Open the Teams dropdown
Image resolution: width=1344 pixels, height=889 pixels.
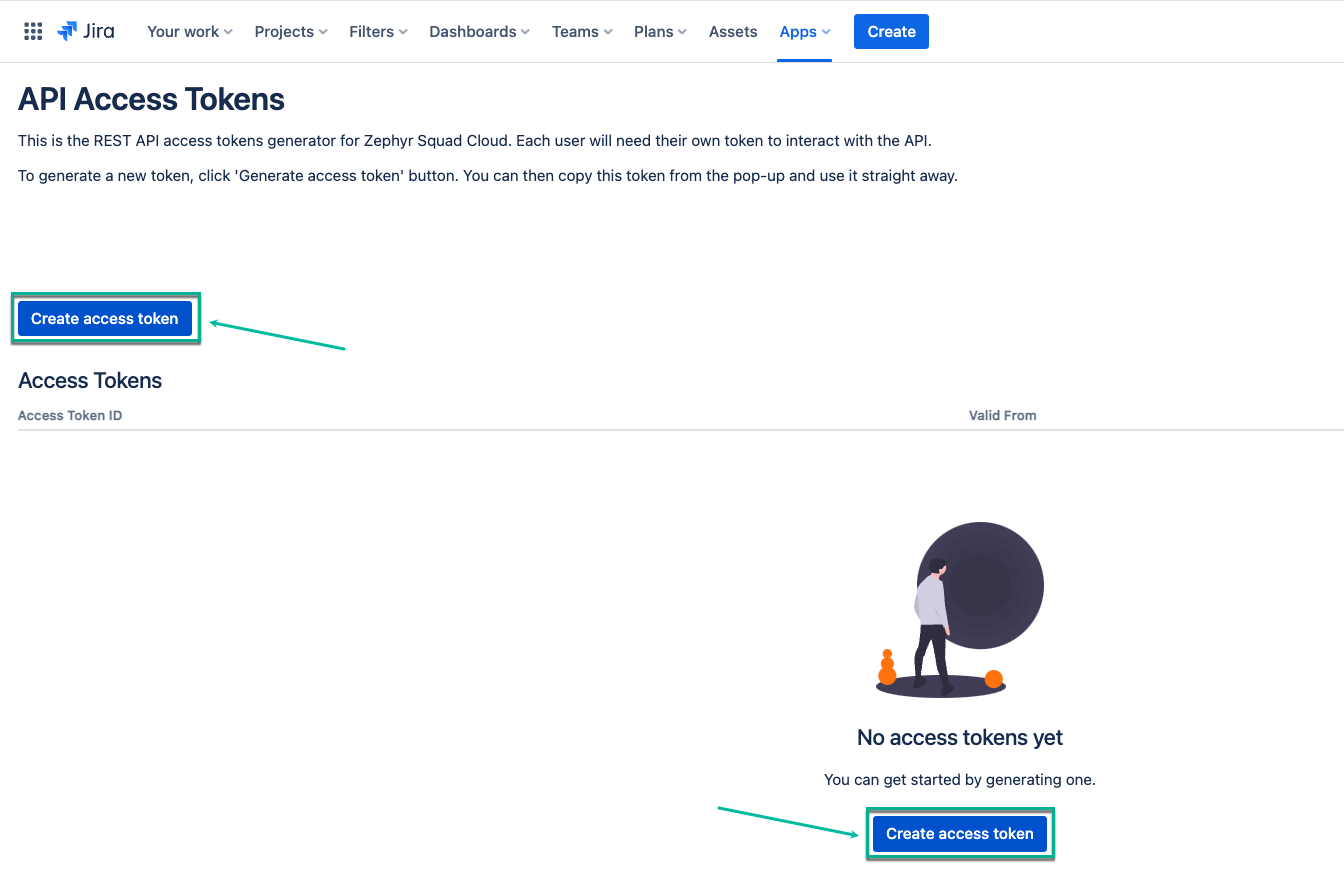point(581,31)
